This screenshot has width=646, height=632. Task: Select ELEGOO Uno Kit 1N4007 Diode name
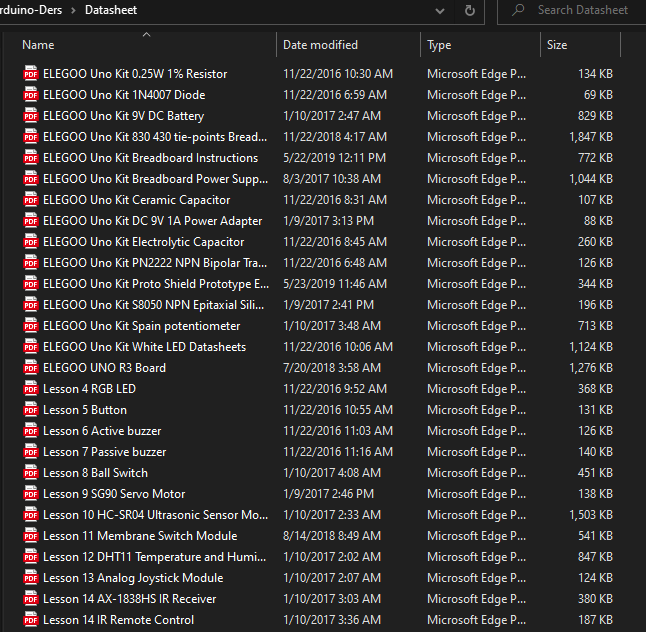pyautogui.click(x=124, y=95)
